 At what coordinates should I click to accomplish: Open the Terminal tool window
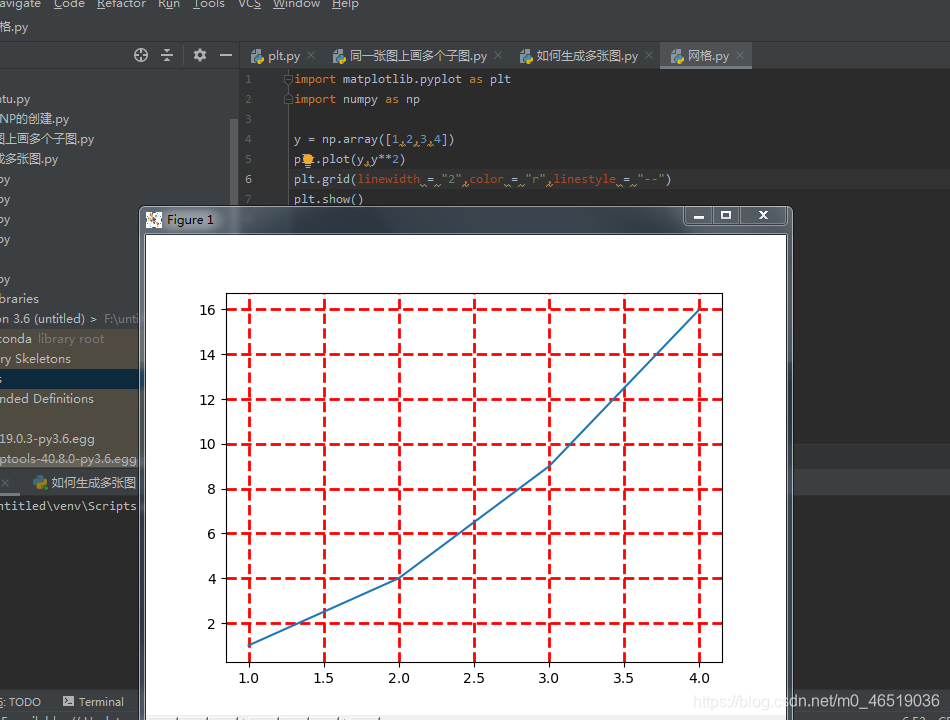click(93, 701)
